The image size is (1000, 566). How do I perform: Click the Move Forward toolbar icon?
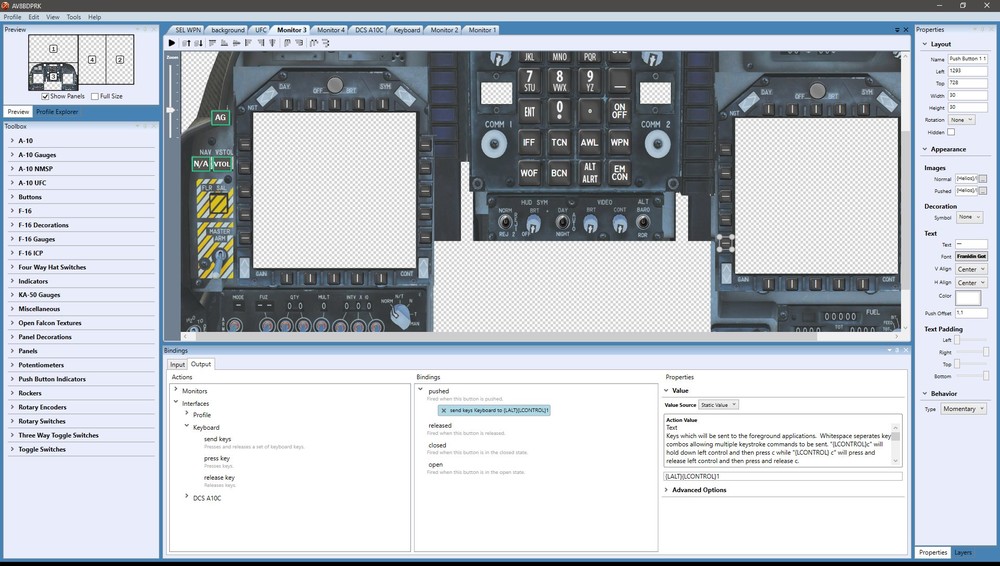pyautogui.click(x=186, y=43)
